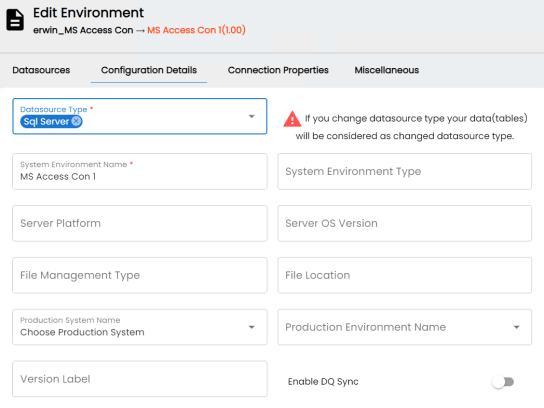Click the MS Access Con 1(1.00) breadcrumb link
Screen dimensions: 544x408
pos(196,30)
